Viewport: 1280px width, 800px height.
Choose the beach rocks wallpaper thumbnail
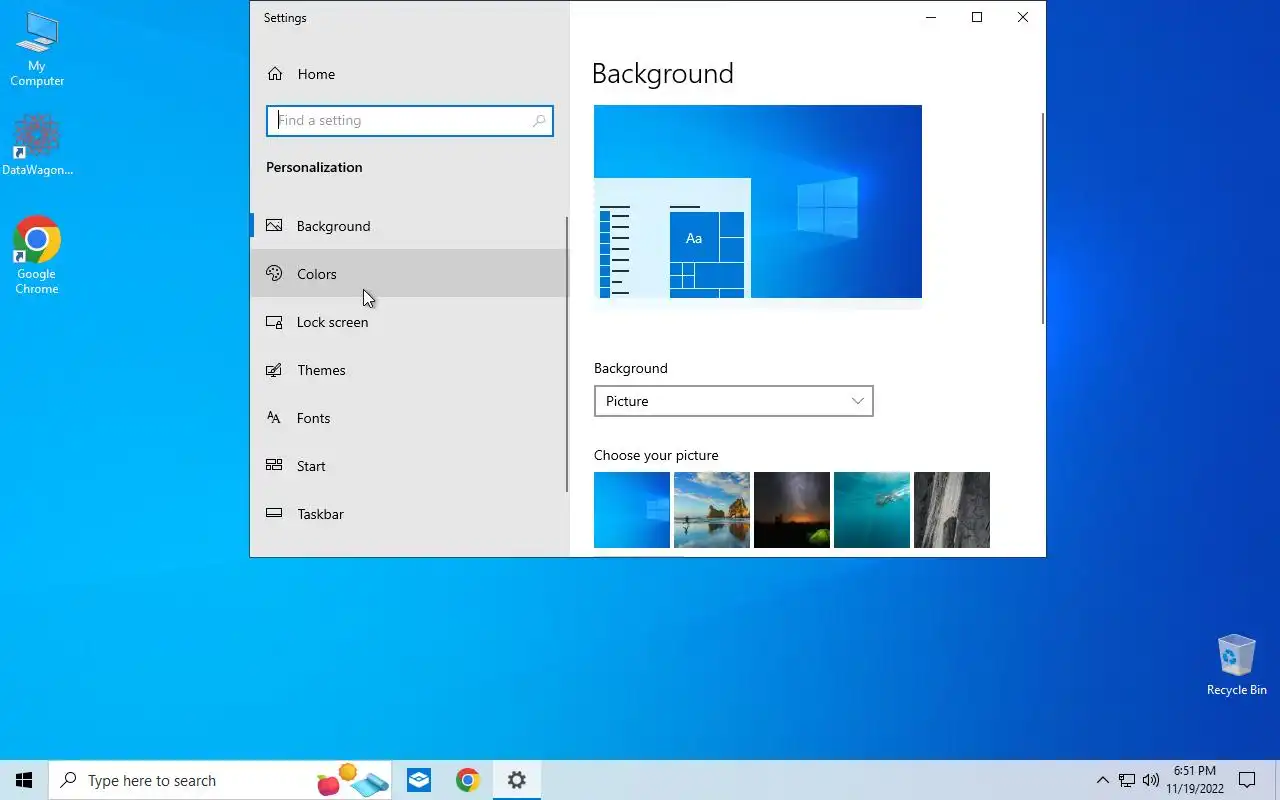712,510
